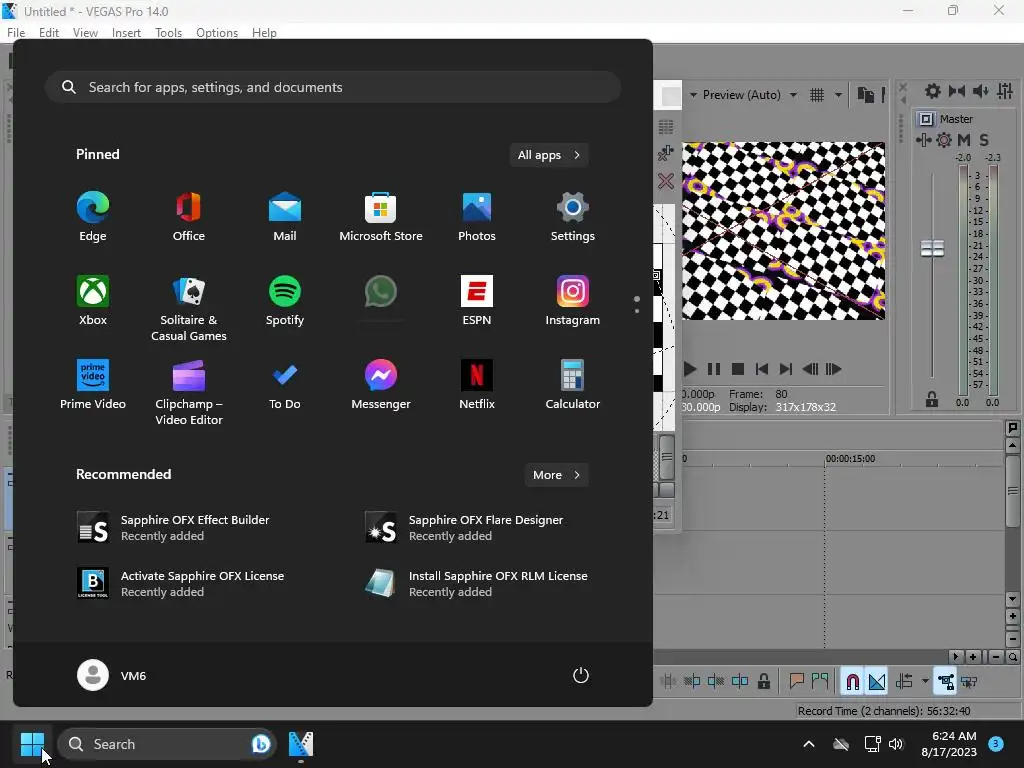Toggle the Mute (M) button on Master bus
This screenshot has height=768, width=1024.
click(964, 140)
